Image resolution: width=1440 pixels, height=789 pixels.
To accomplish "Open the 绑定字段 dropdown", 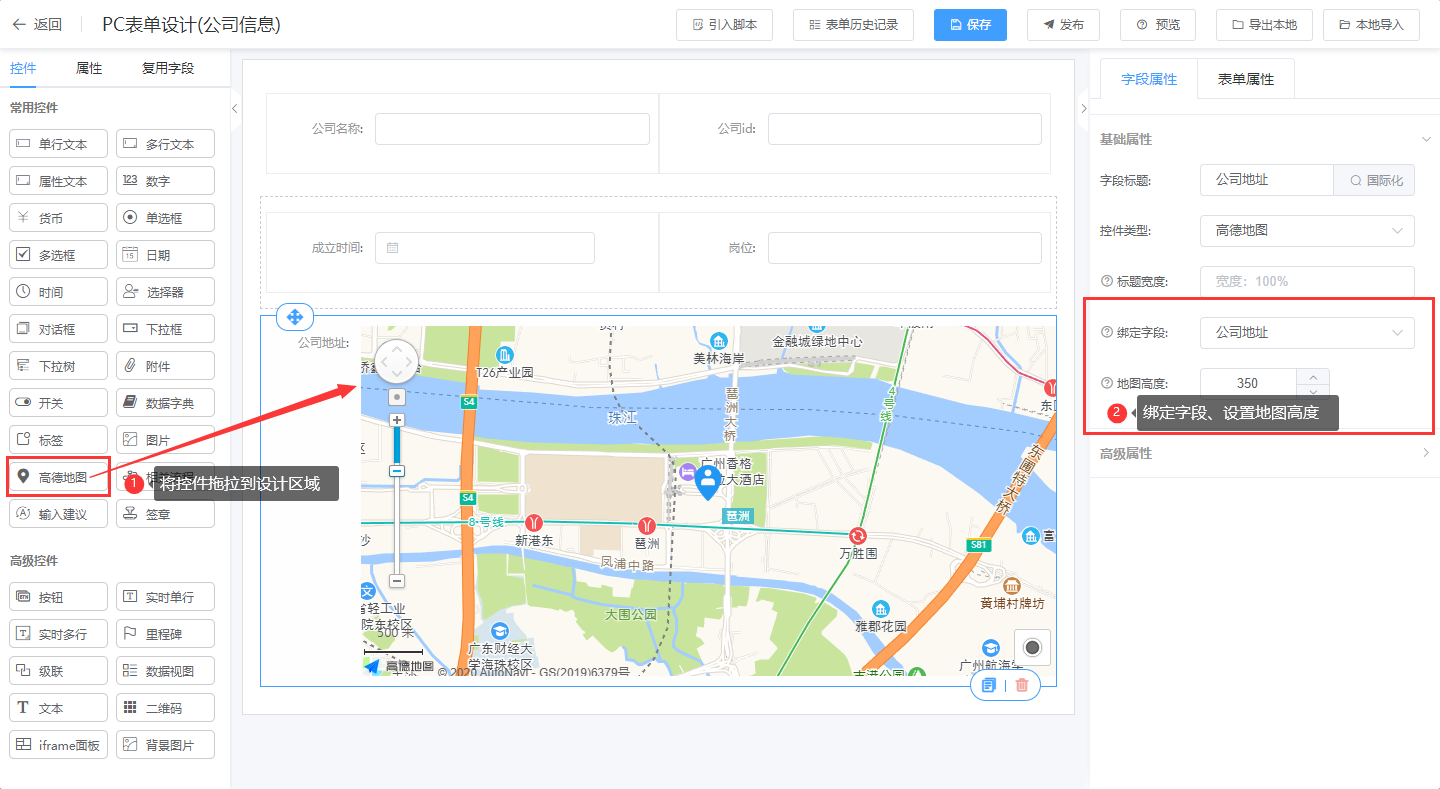I will (1306, 333).
